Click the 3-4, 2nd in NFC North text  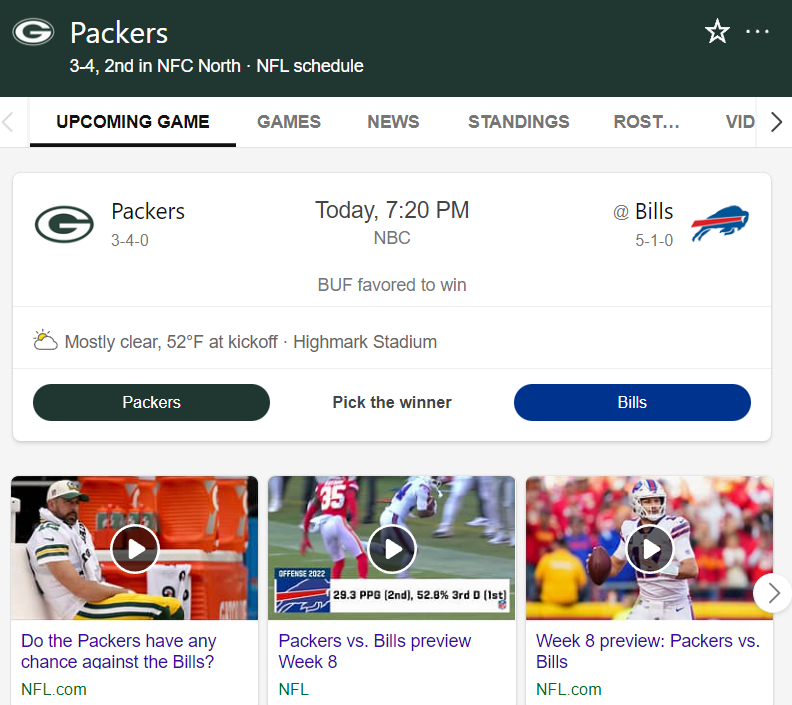[155, 66]
